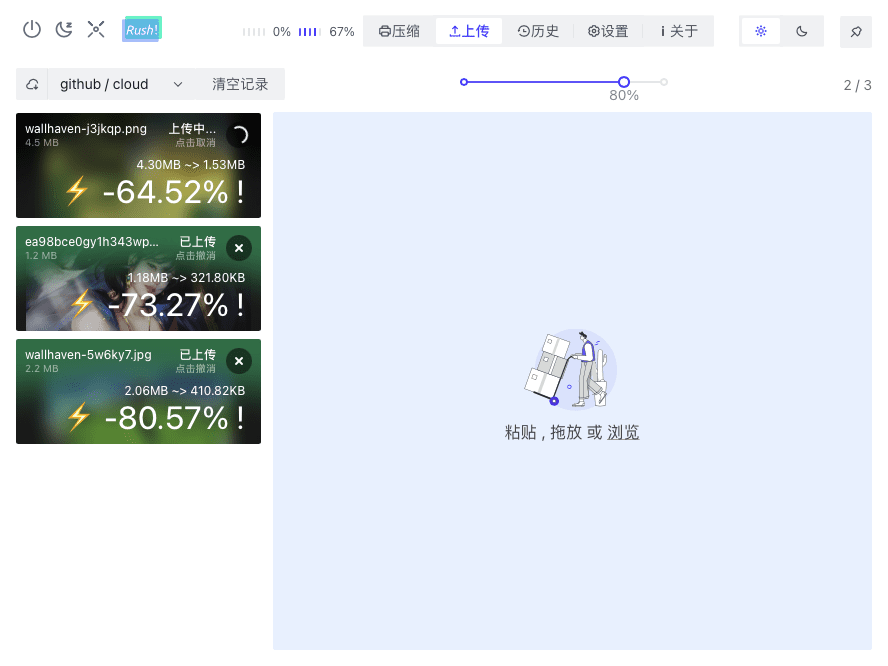
Task: Click the 80% quality slider handle
Action: [624, 82]
